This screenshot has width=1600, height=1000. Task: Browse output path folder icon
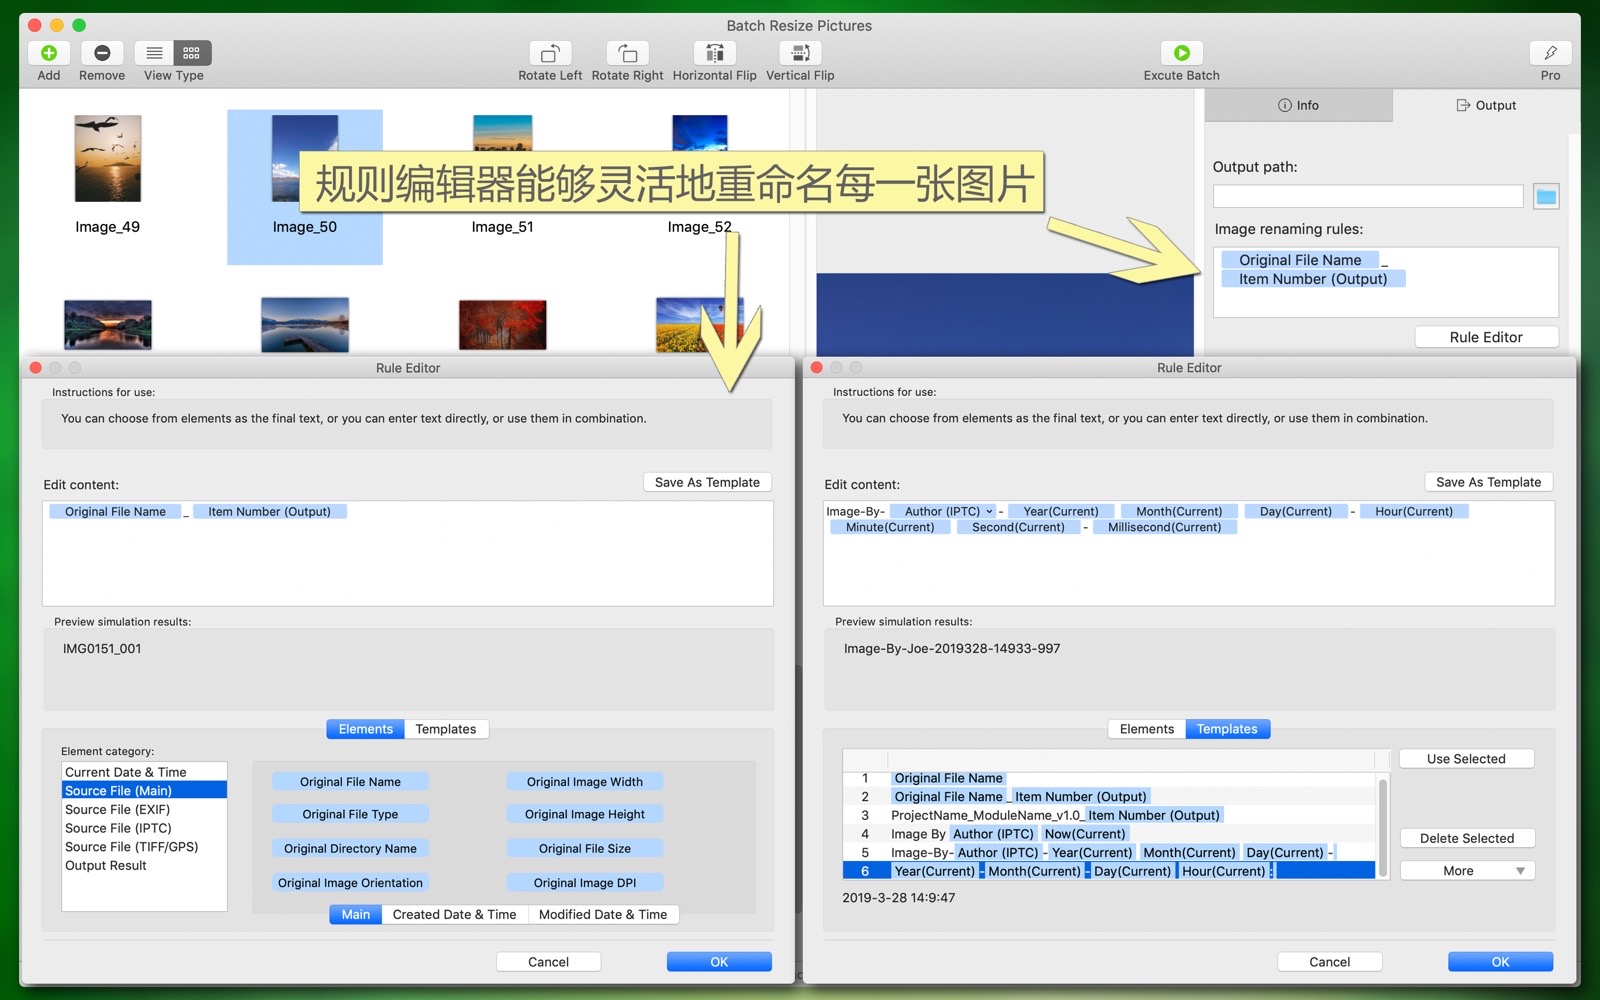[x=1546, y=197]
